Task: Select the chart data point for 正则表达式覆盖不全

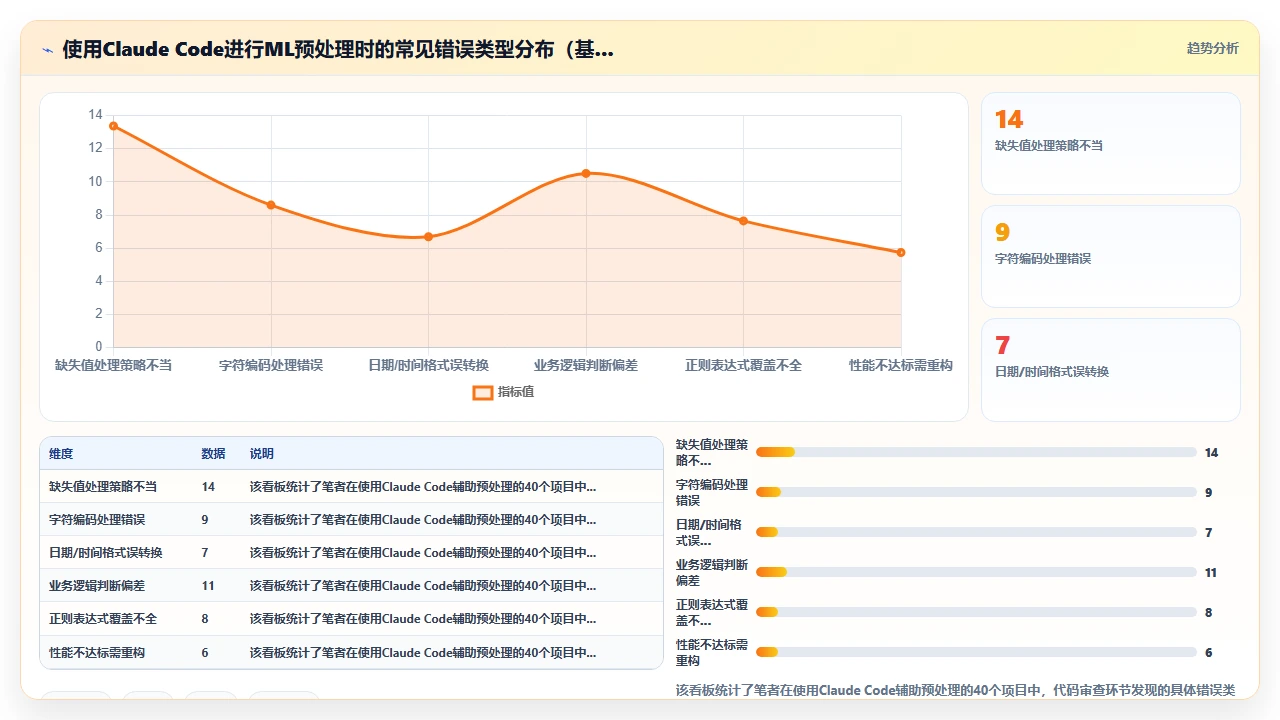Action: [x=743, y=220]
